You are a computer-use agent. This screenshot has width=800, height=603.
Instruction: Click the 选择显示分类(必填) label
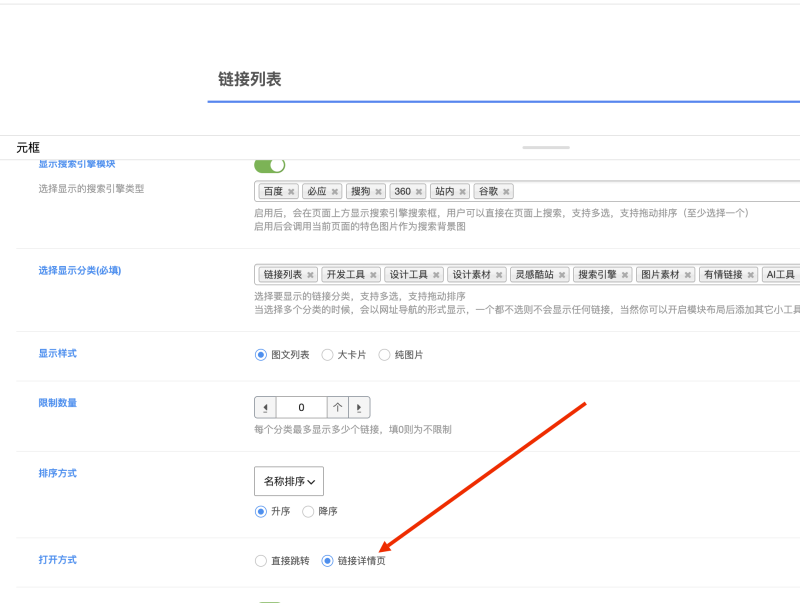point(80,270)
